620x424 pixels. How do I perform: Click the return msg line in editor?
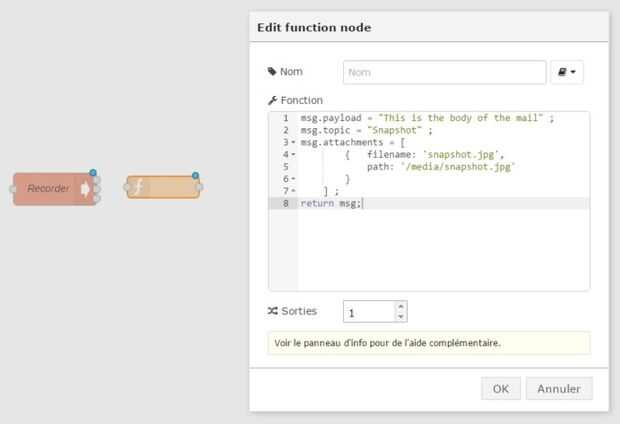(x=331, y=202)
